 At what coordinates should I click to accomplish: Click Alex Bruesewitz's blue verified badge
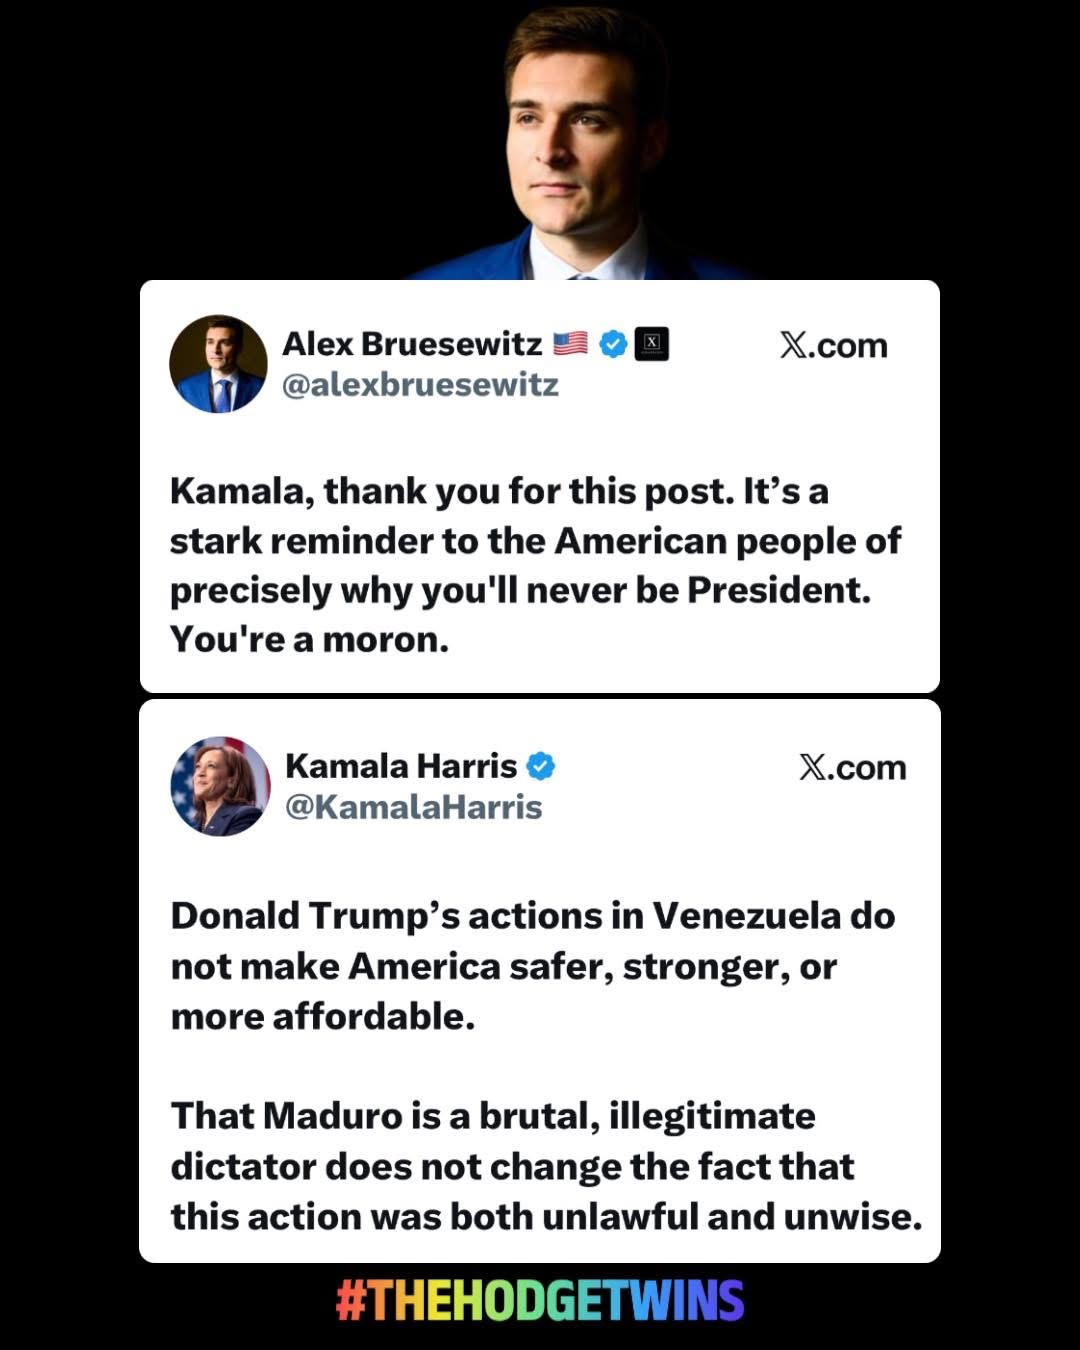[x=613, y=344]
